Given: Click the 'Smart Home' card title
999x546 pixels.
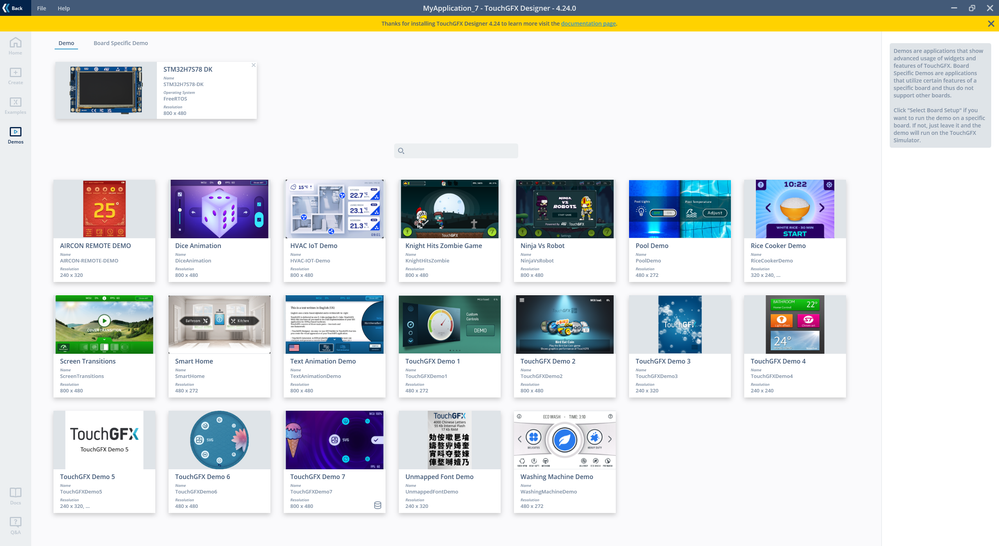Looking at the screenshot, I should [x=194, y=361].
